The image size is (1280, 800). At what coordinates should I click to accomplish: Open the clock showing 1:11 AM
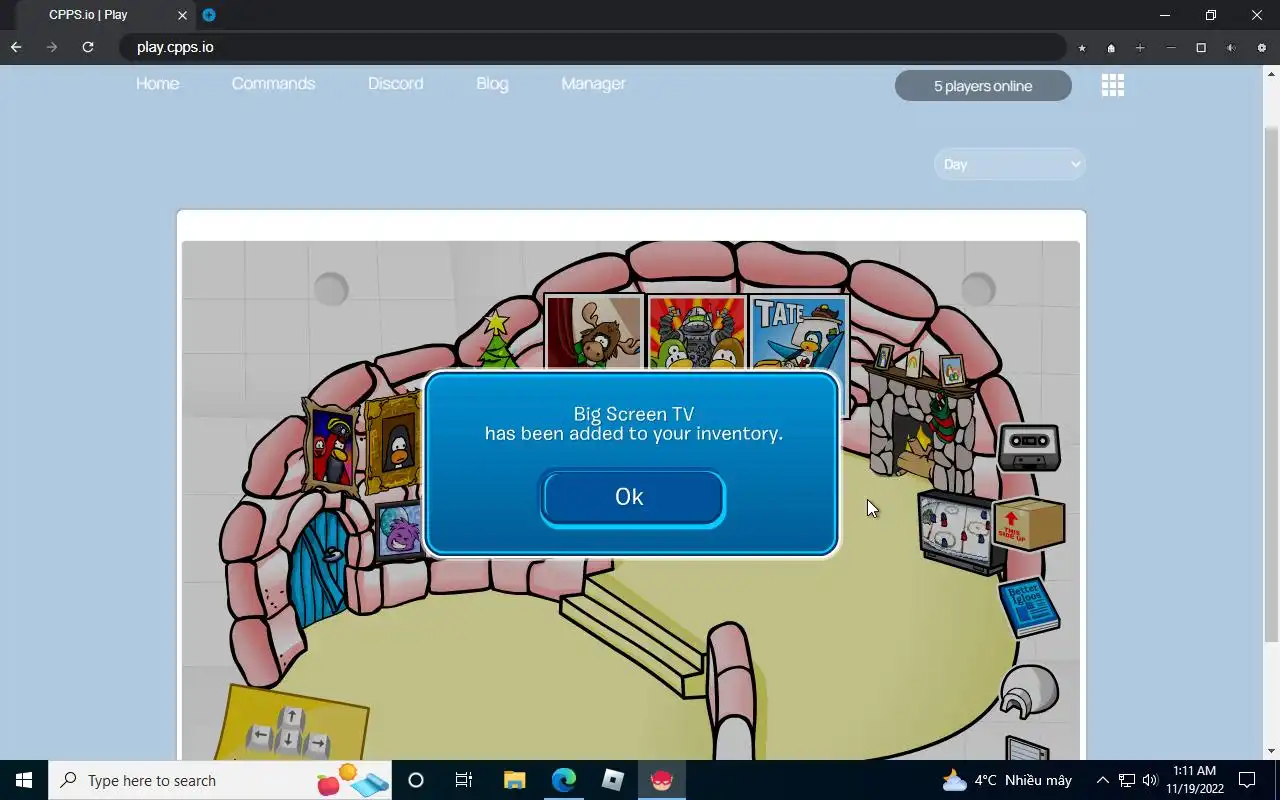1195,780
